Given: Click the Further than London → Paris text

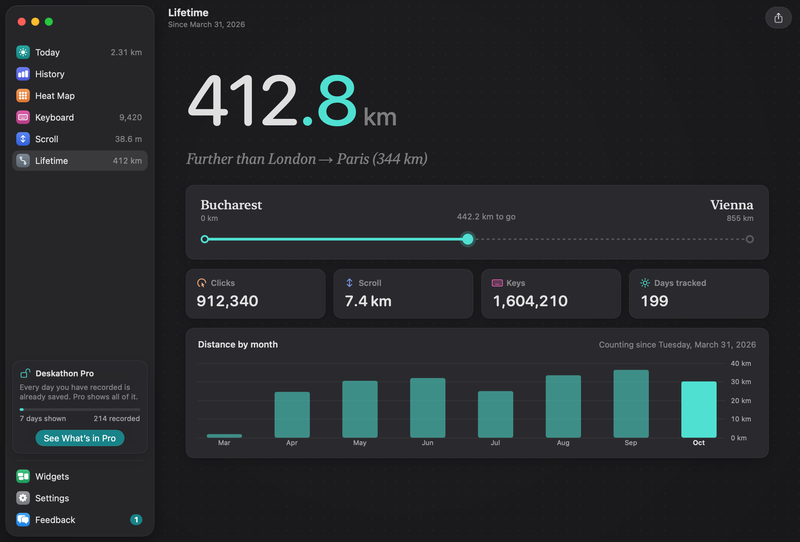Looking at the screenshot, I should [307, 159].
